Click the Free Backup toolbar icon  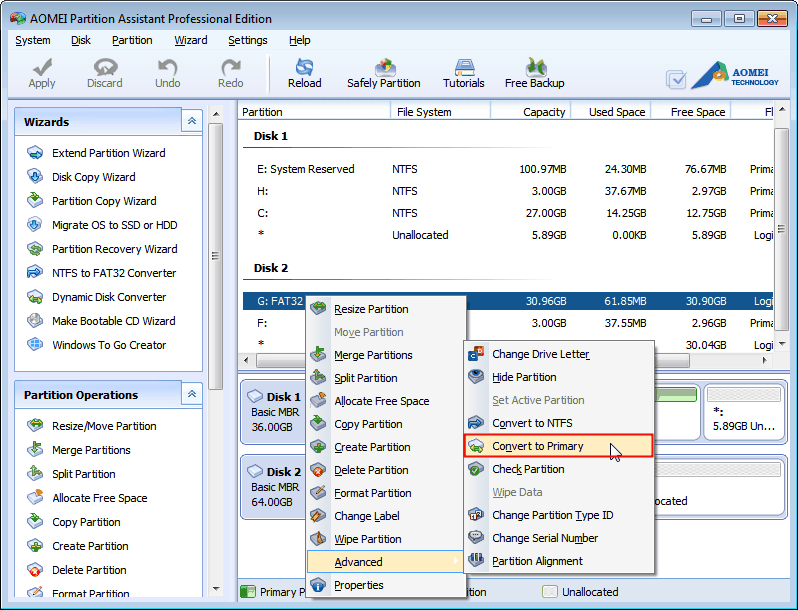tap(534, 74)
